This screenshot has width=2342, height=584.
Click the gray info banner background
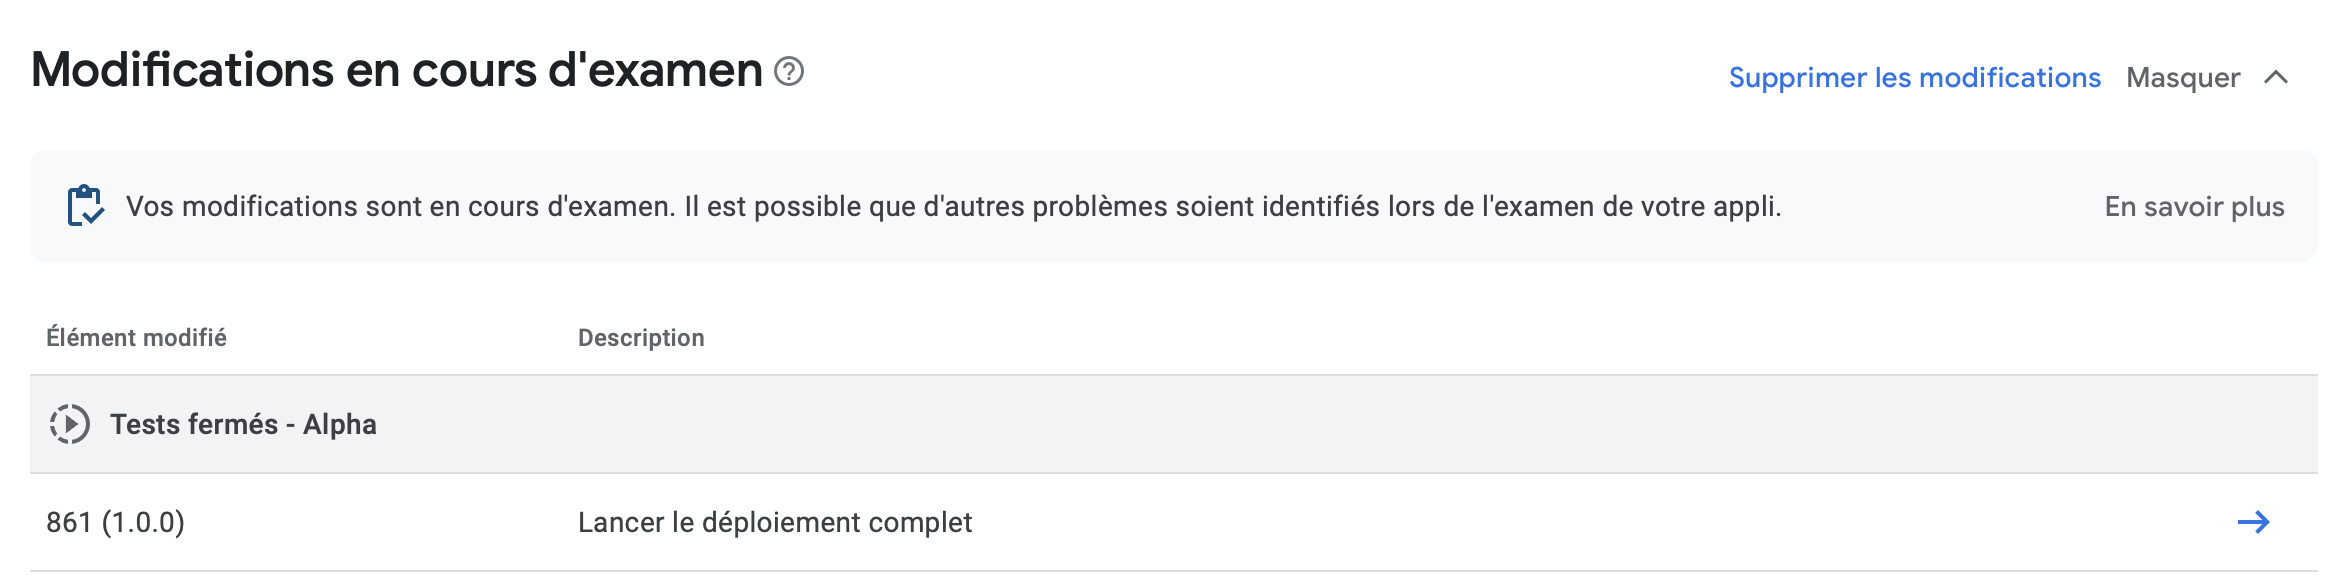[1174, 206]
